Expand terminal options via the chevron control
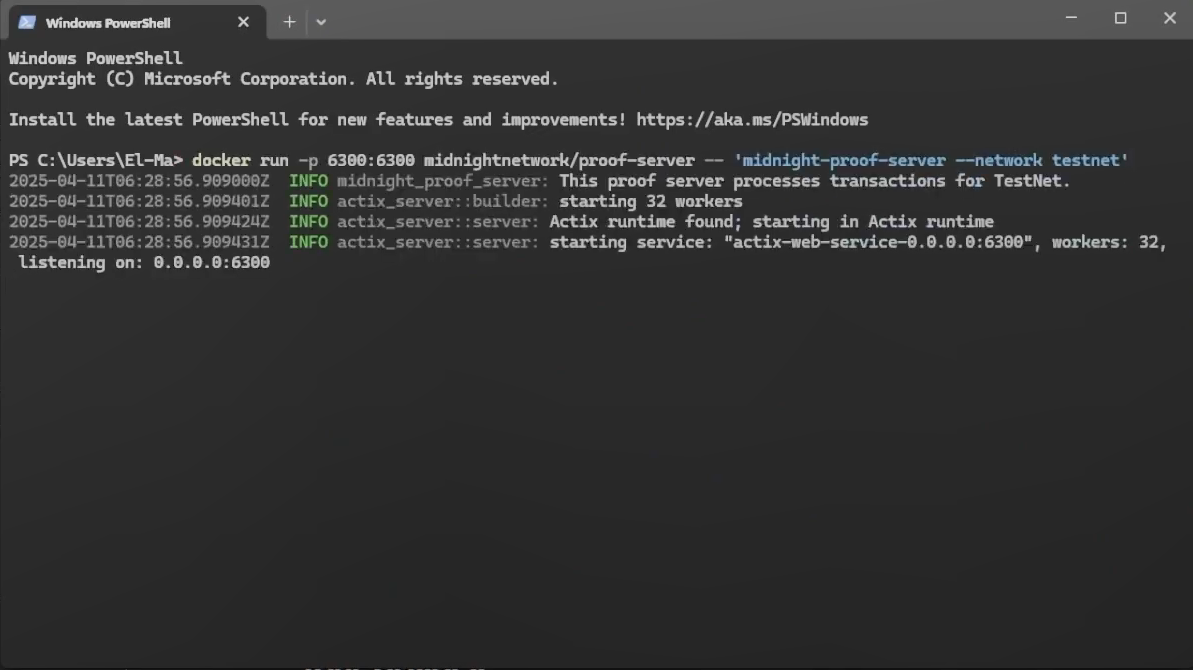 321,21
